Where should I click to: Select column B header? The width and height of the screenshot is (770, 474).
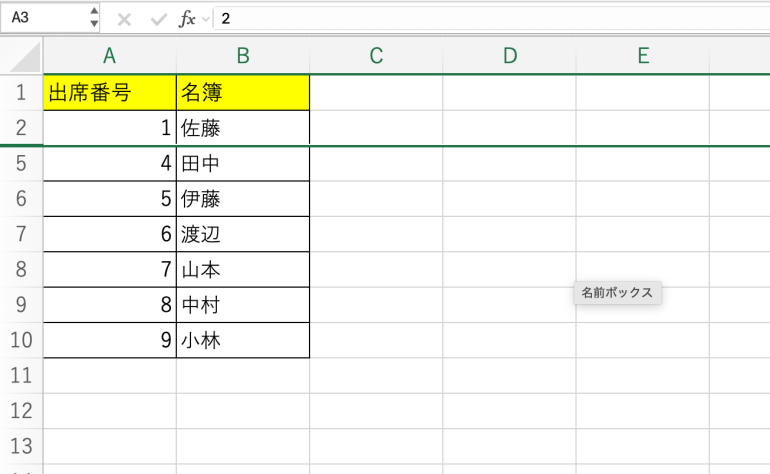(243, 56)
